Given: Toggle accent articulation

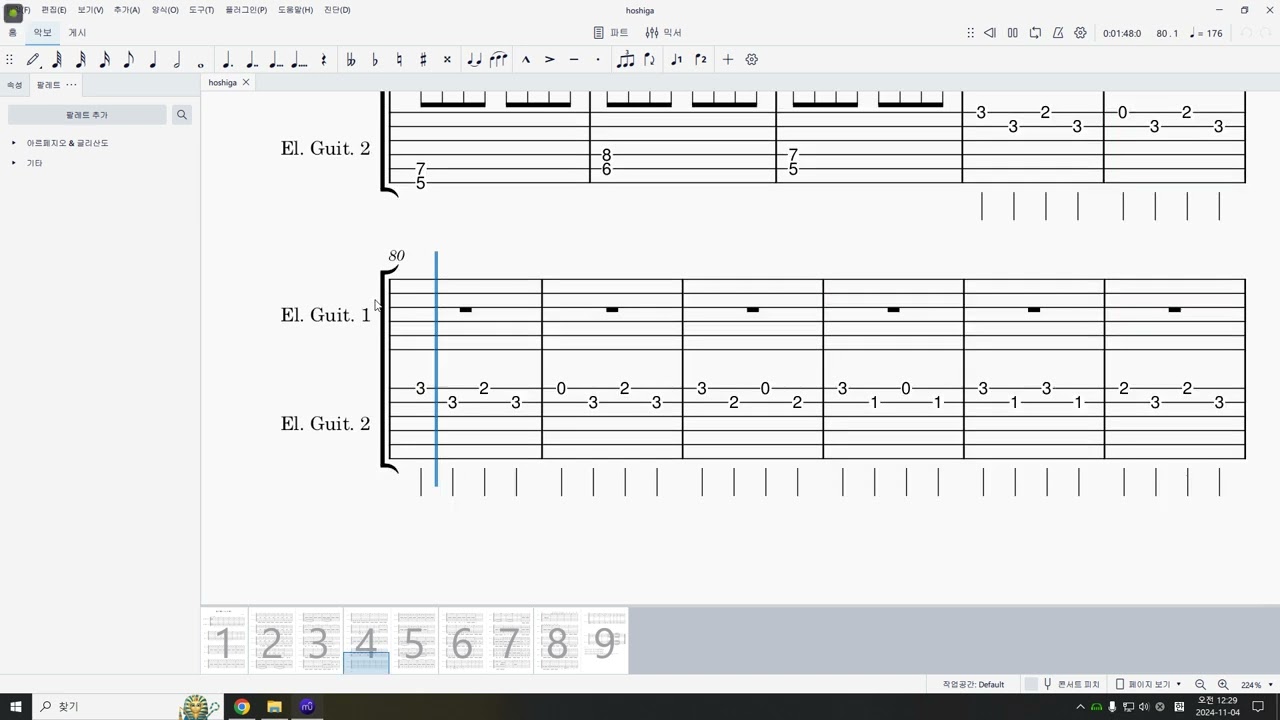Looking at the screenshot, I should click(x=550, y=60).
